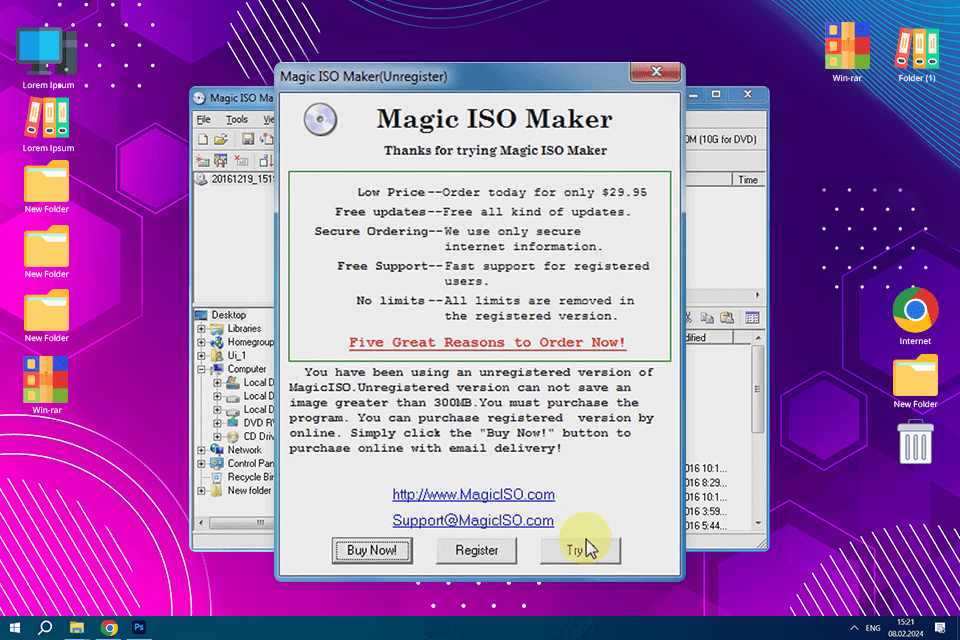
Task: Expand the Homegroup tree node
Action: pyautogui.click(x=201, y=342)
